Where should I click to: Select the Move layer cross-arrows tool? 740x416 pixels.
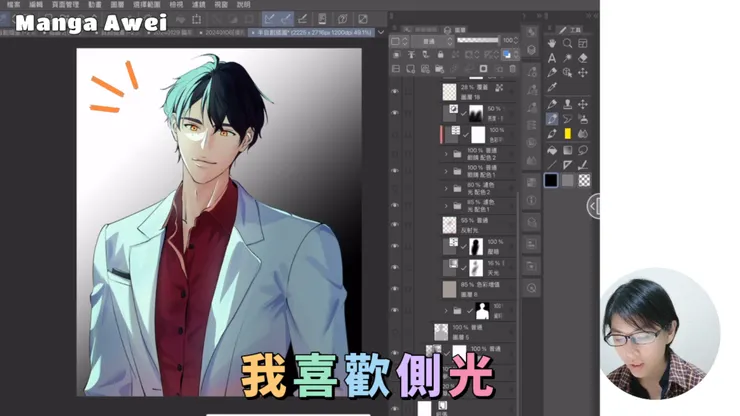click(x=583, y=72)
